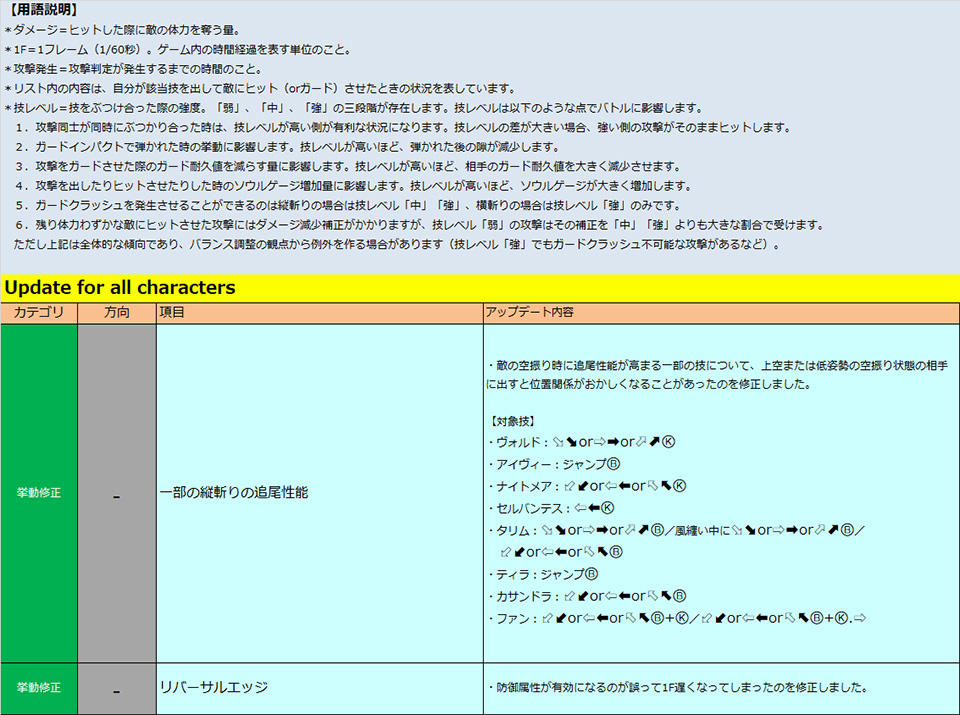The height and width of the screenshot is (715, 960).
Task: Click the circled K icon in セルバンテス's command
Action: 606,508
